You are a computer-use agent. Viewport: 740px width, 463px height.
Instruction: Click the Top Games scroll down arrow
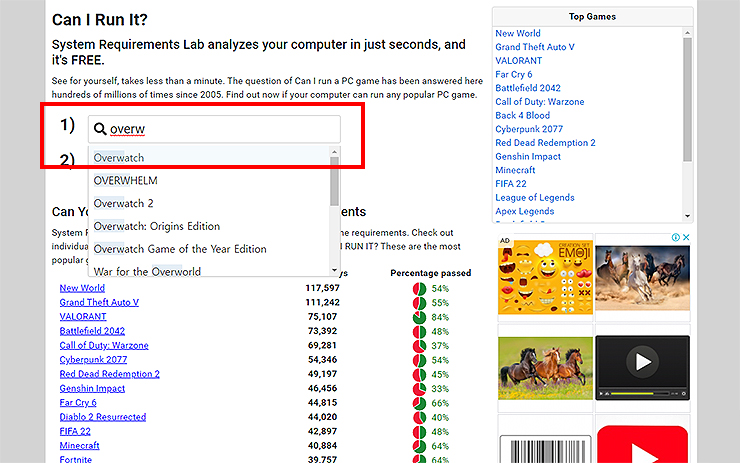coord(687,216)
